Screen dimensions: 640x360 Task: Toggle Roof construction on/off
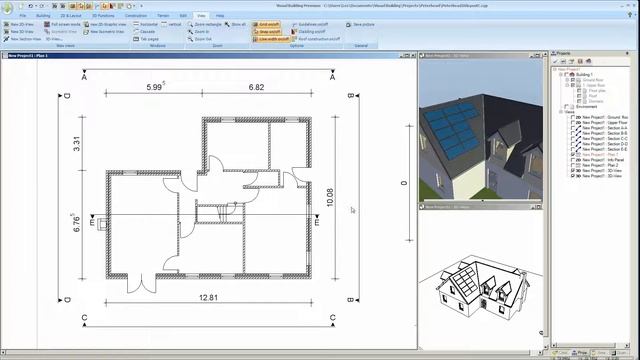(316, 39)
